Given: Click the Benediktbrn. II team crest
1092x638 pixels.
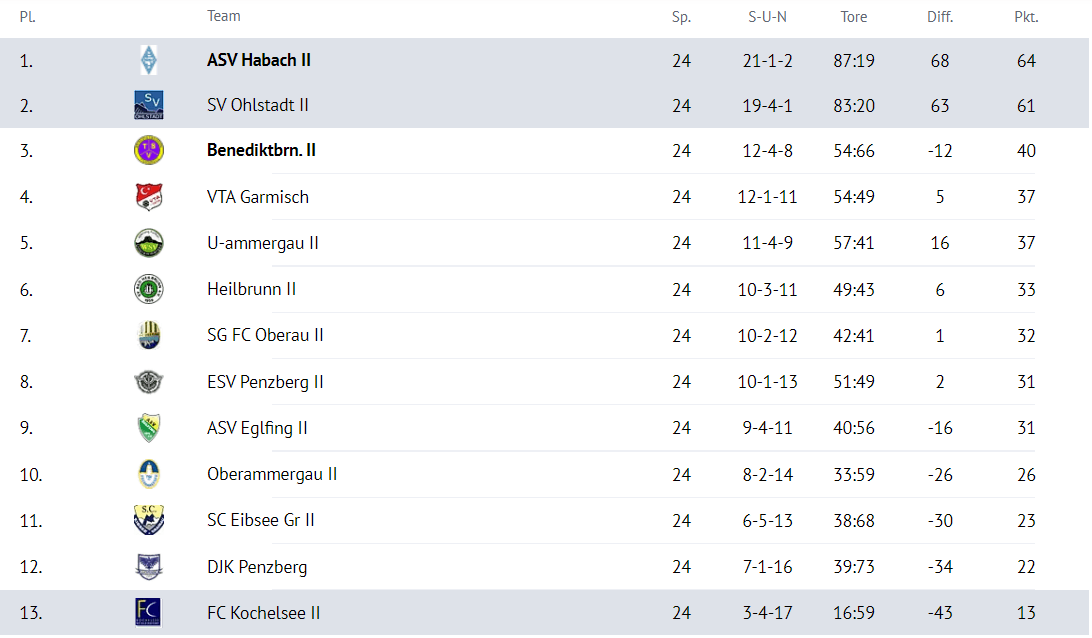Looking at the screenshot, I should 149,151.
